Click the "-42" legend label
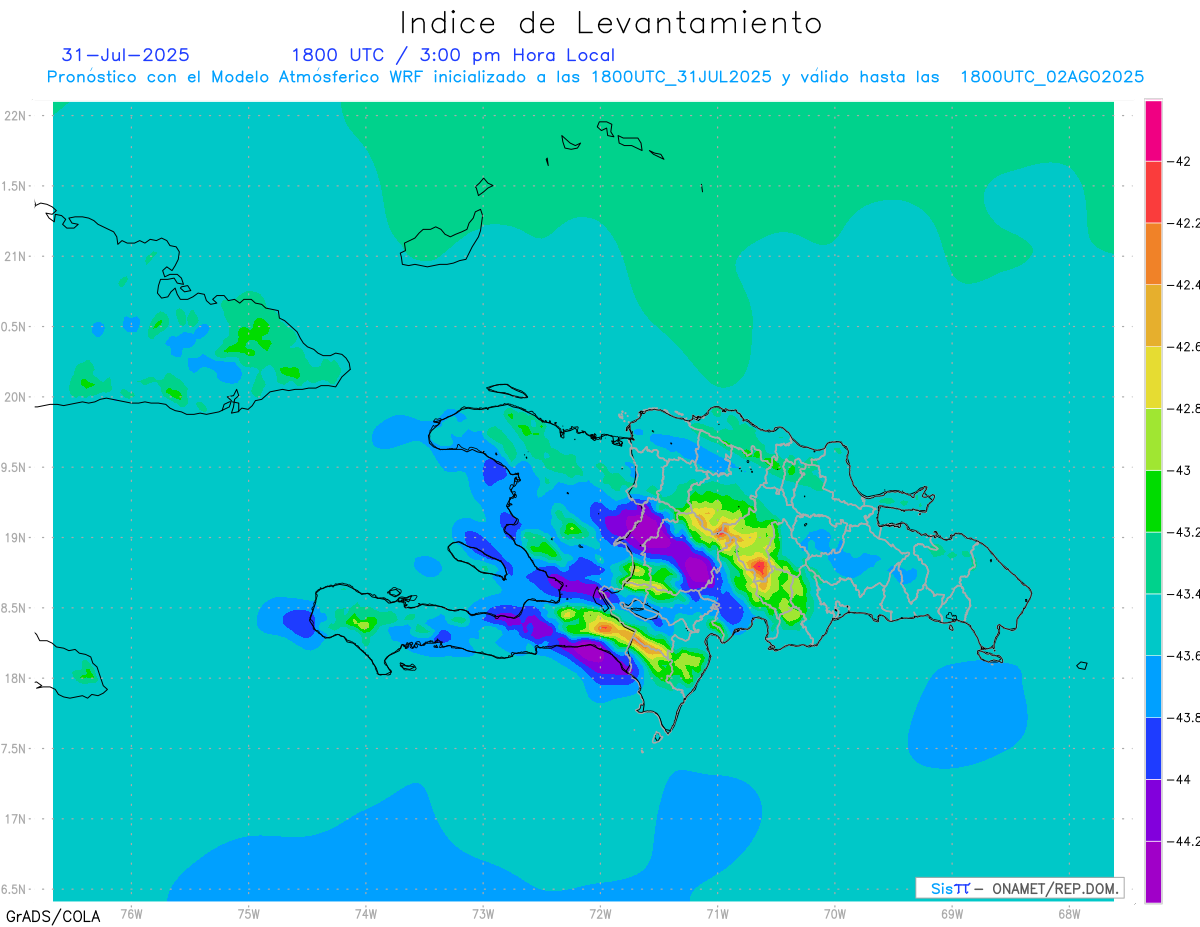1200x927 pixels. pyautogui.click(x=1181, y=161)
